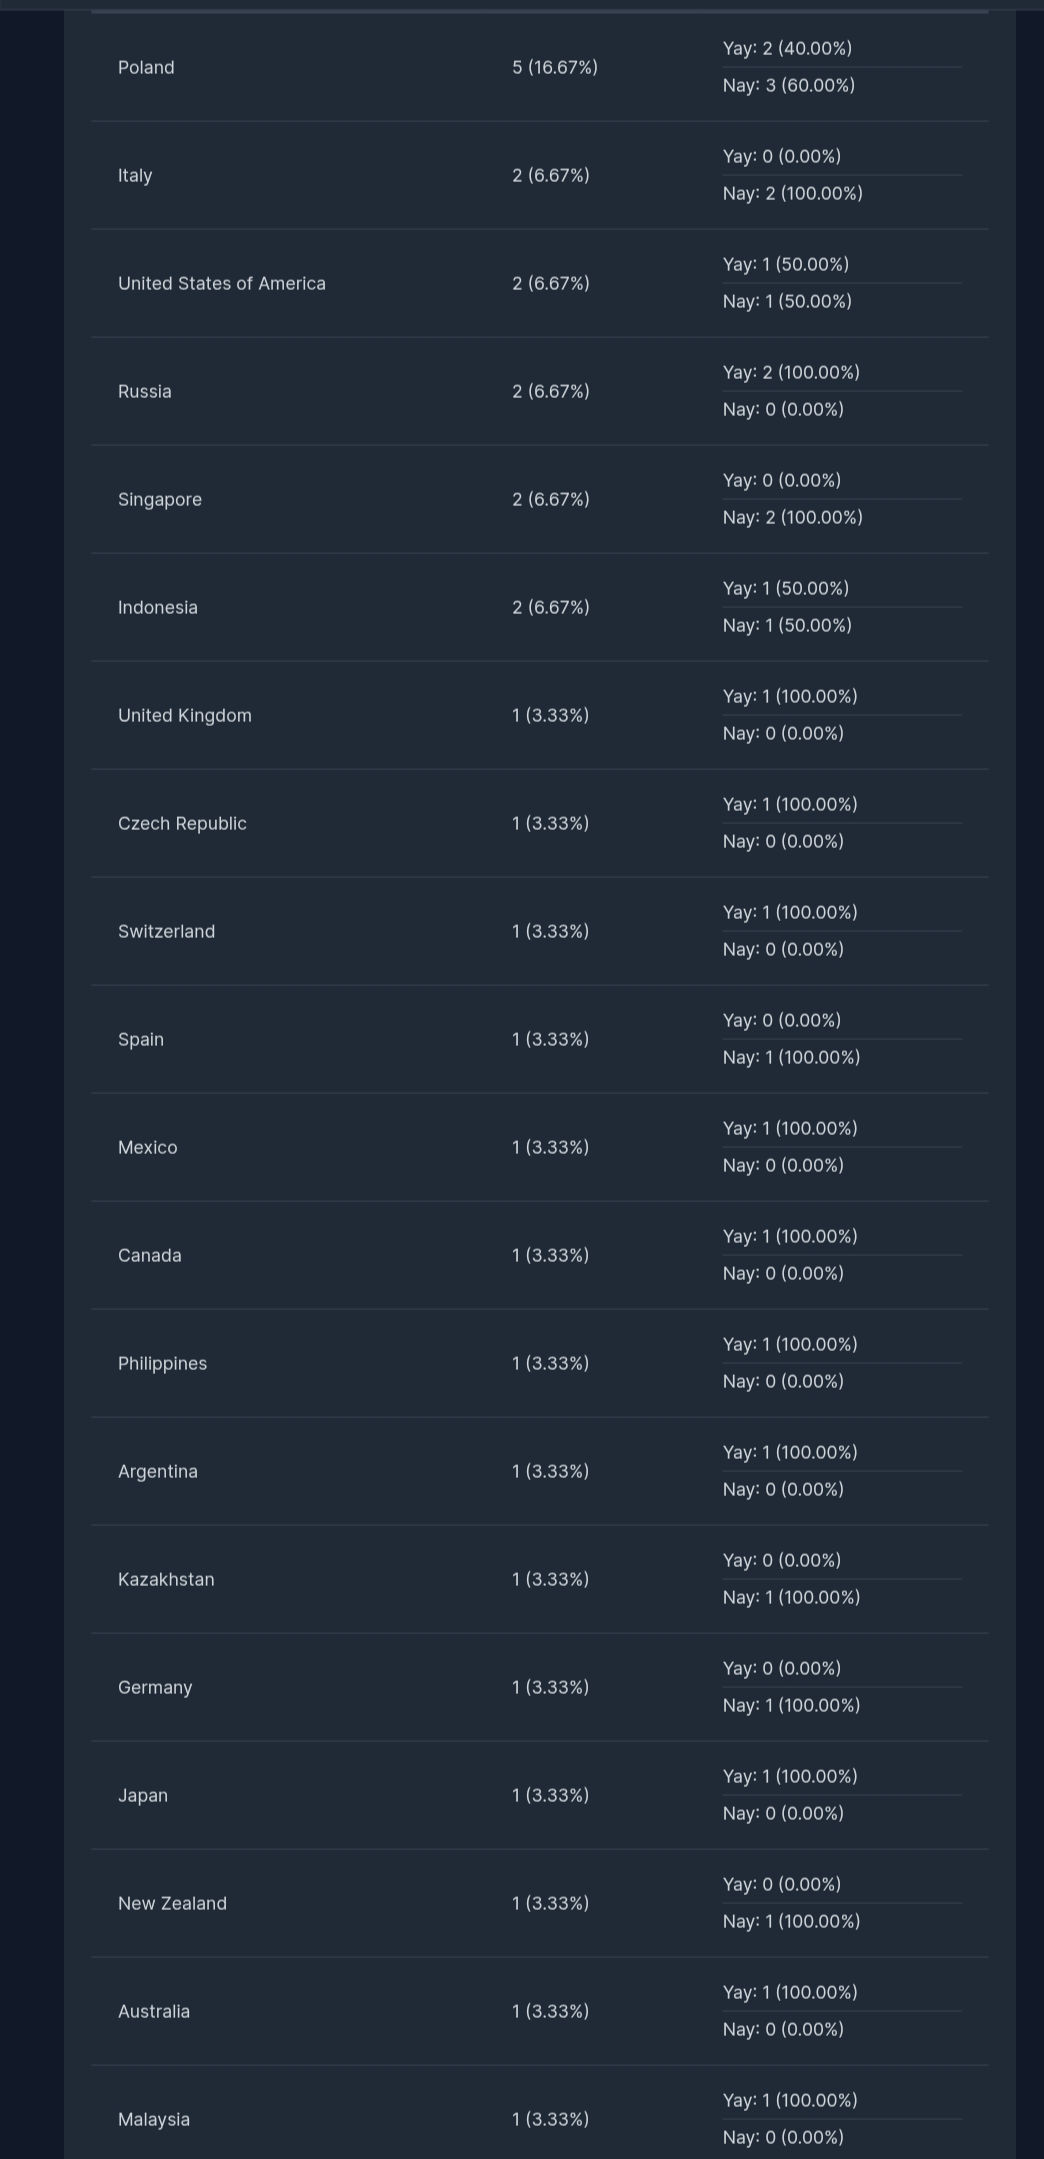Select the Philippines row label
1044x2159 pixels.
(x=163, y=1363)
